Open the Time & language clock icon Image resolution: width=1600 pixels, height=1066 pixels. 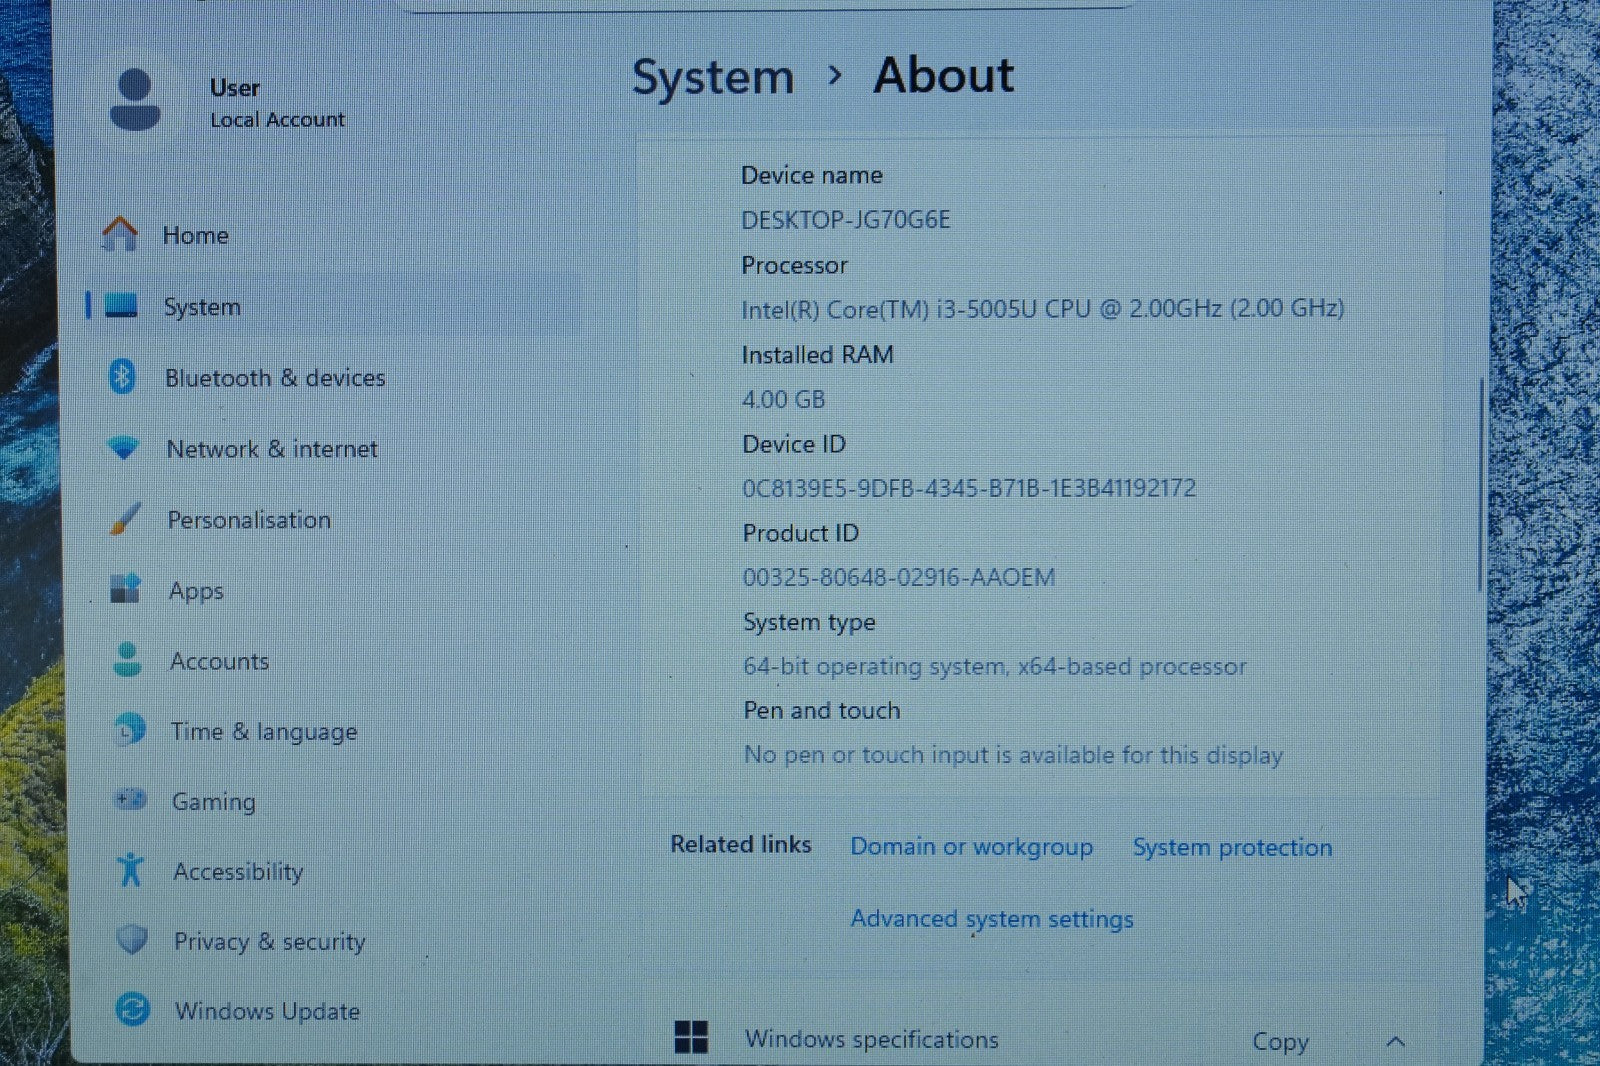click(x=122, y=731)
